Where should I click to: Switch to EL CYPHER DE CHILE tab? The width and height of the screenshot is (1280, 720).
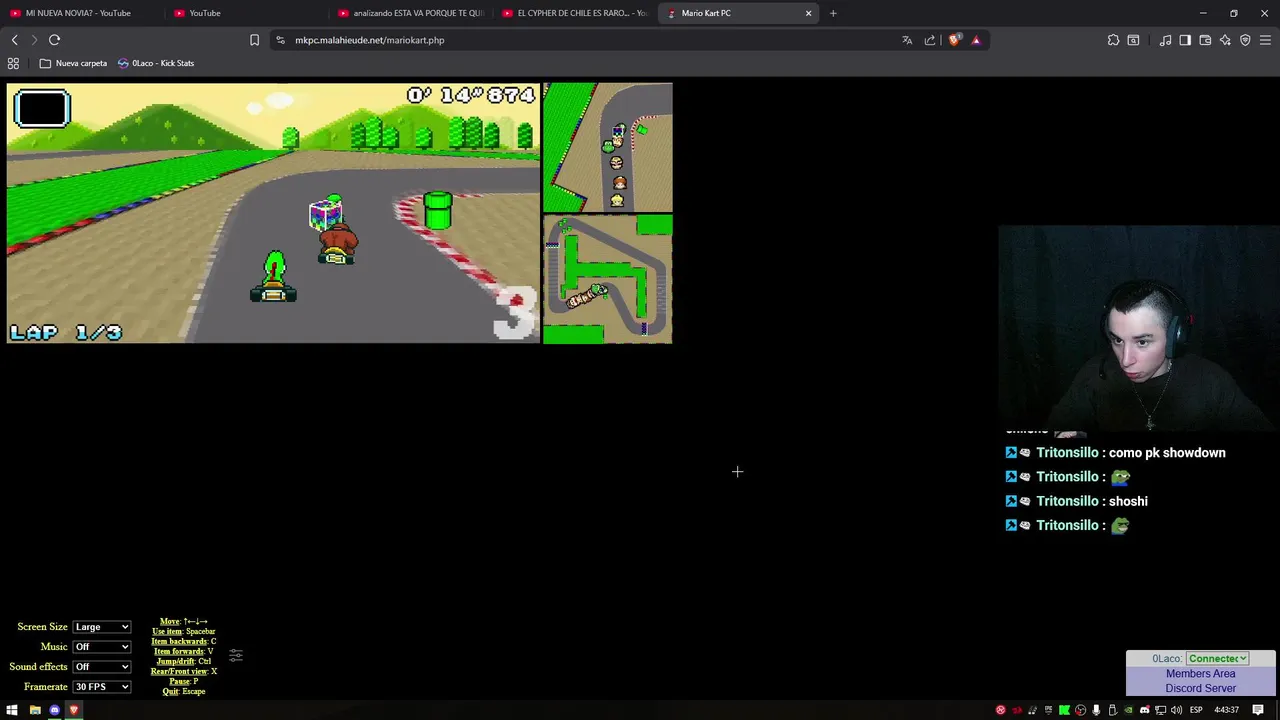coord(575,13)
